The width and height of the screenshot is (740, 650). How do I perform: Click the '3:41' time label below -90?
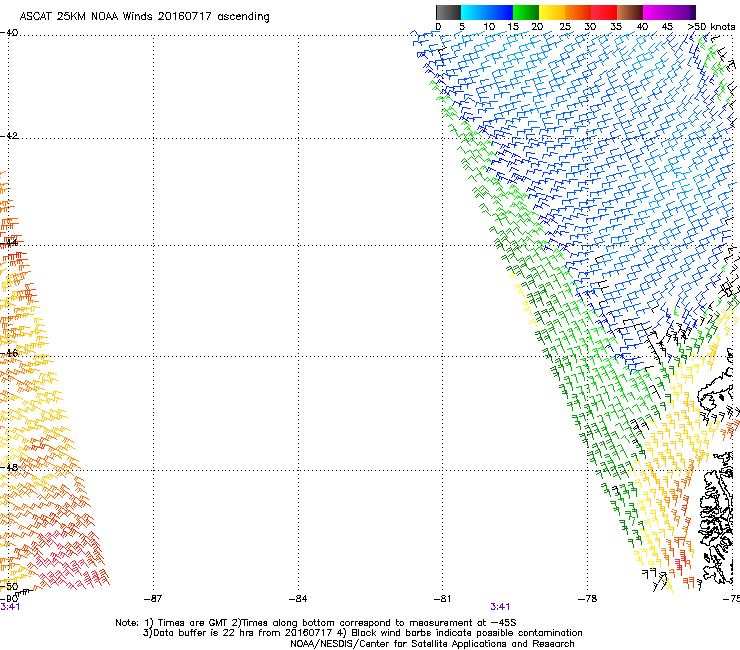pyautogui.click(x=10, y=607)
